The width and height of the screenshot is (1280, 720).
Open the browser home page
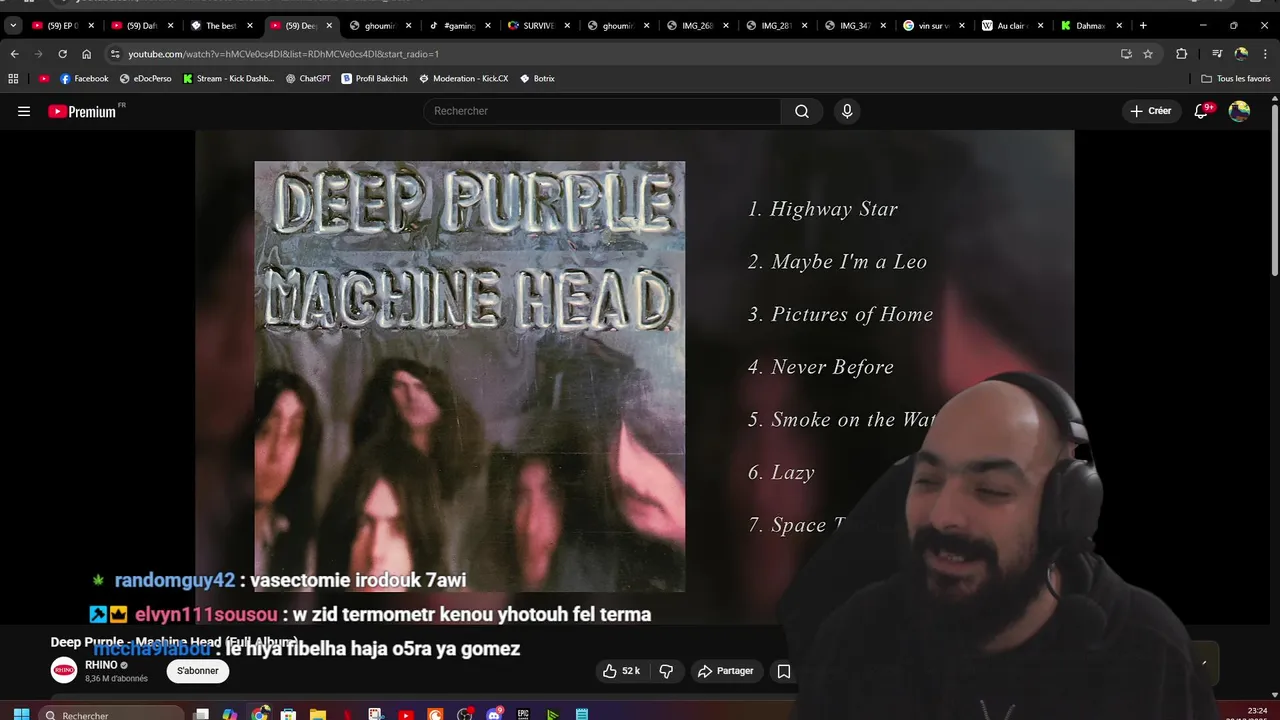pyautogui.click(x=86, y=54)
